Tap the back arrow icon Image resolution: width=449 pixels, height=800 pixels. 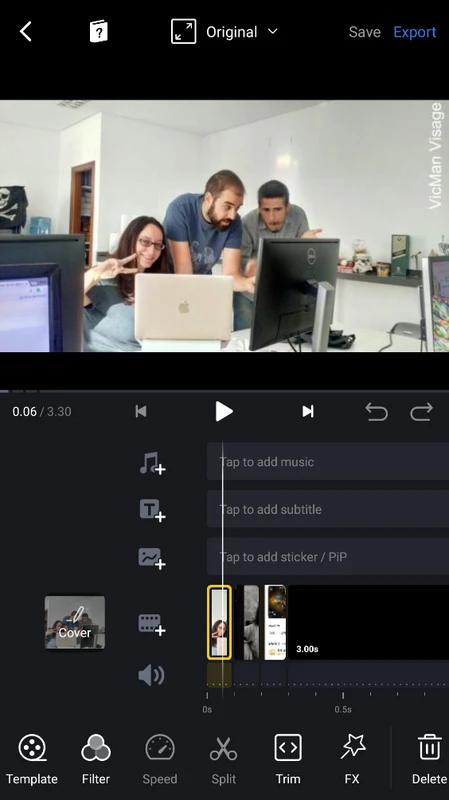point(26,32)
